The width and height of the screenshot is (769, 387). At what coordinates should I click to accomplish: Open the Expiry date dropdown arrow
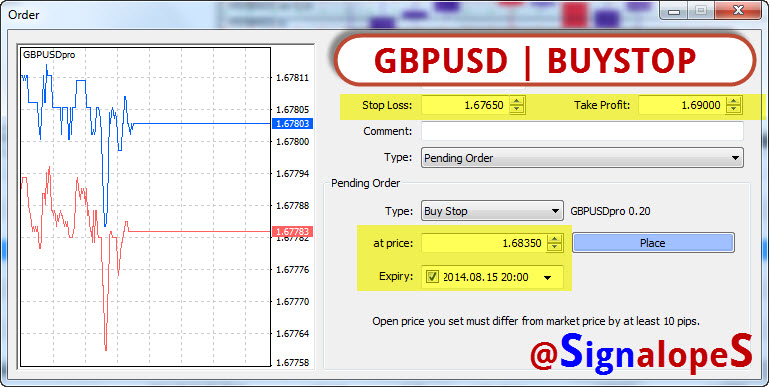548,278
